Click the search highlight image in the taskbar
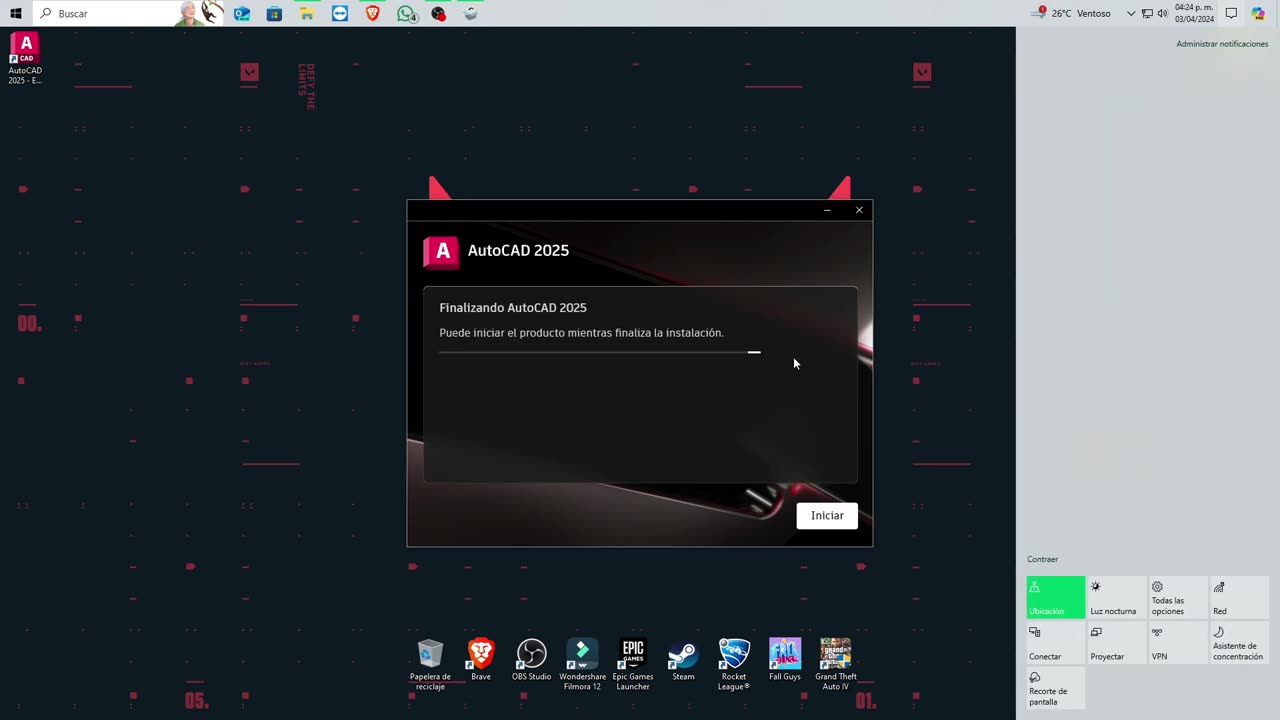 [200, 13]
